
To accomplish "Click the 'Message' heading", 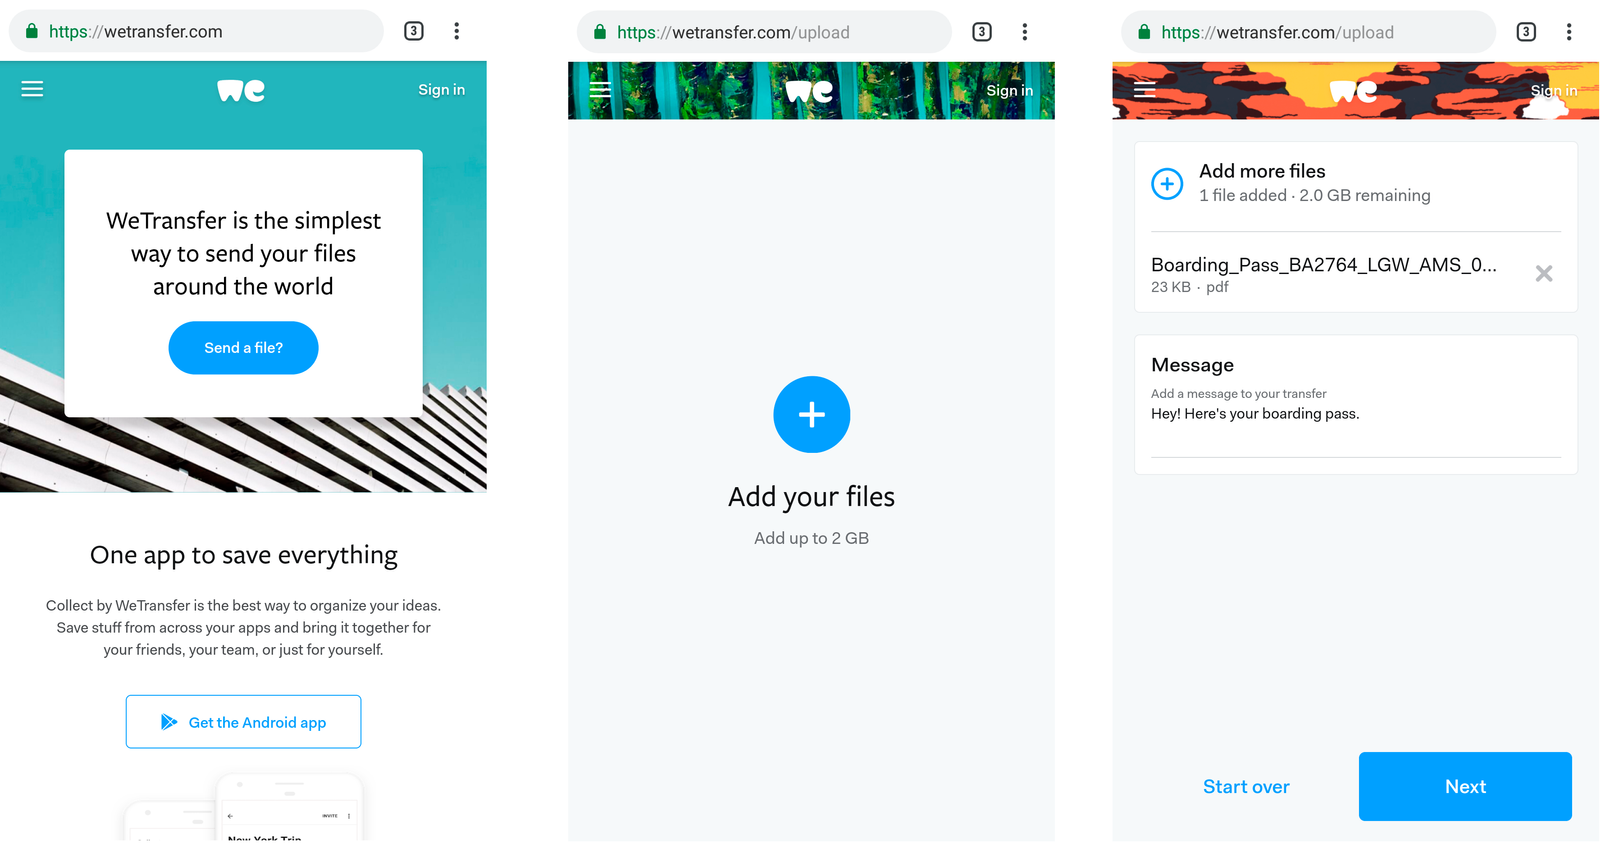I will [1192, 365].
